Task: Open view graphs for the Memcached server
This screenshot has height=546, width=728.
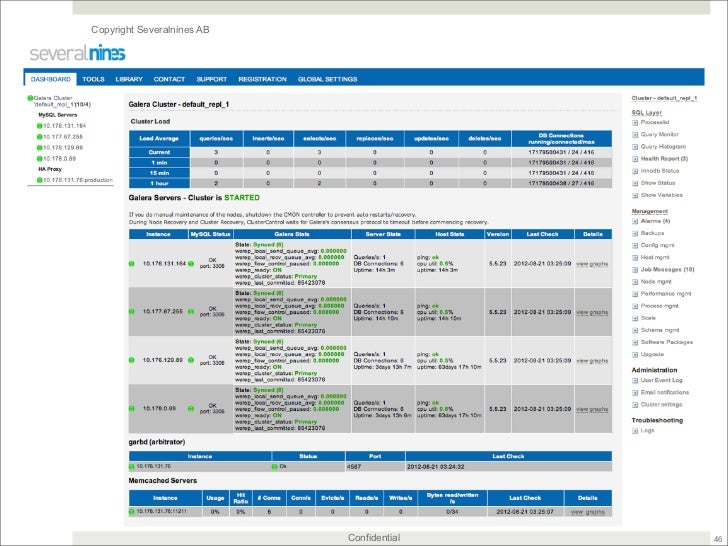Action: point(588,511)
